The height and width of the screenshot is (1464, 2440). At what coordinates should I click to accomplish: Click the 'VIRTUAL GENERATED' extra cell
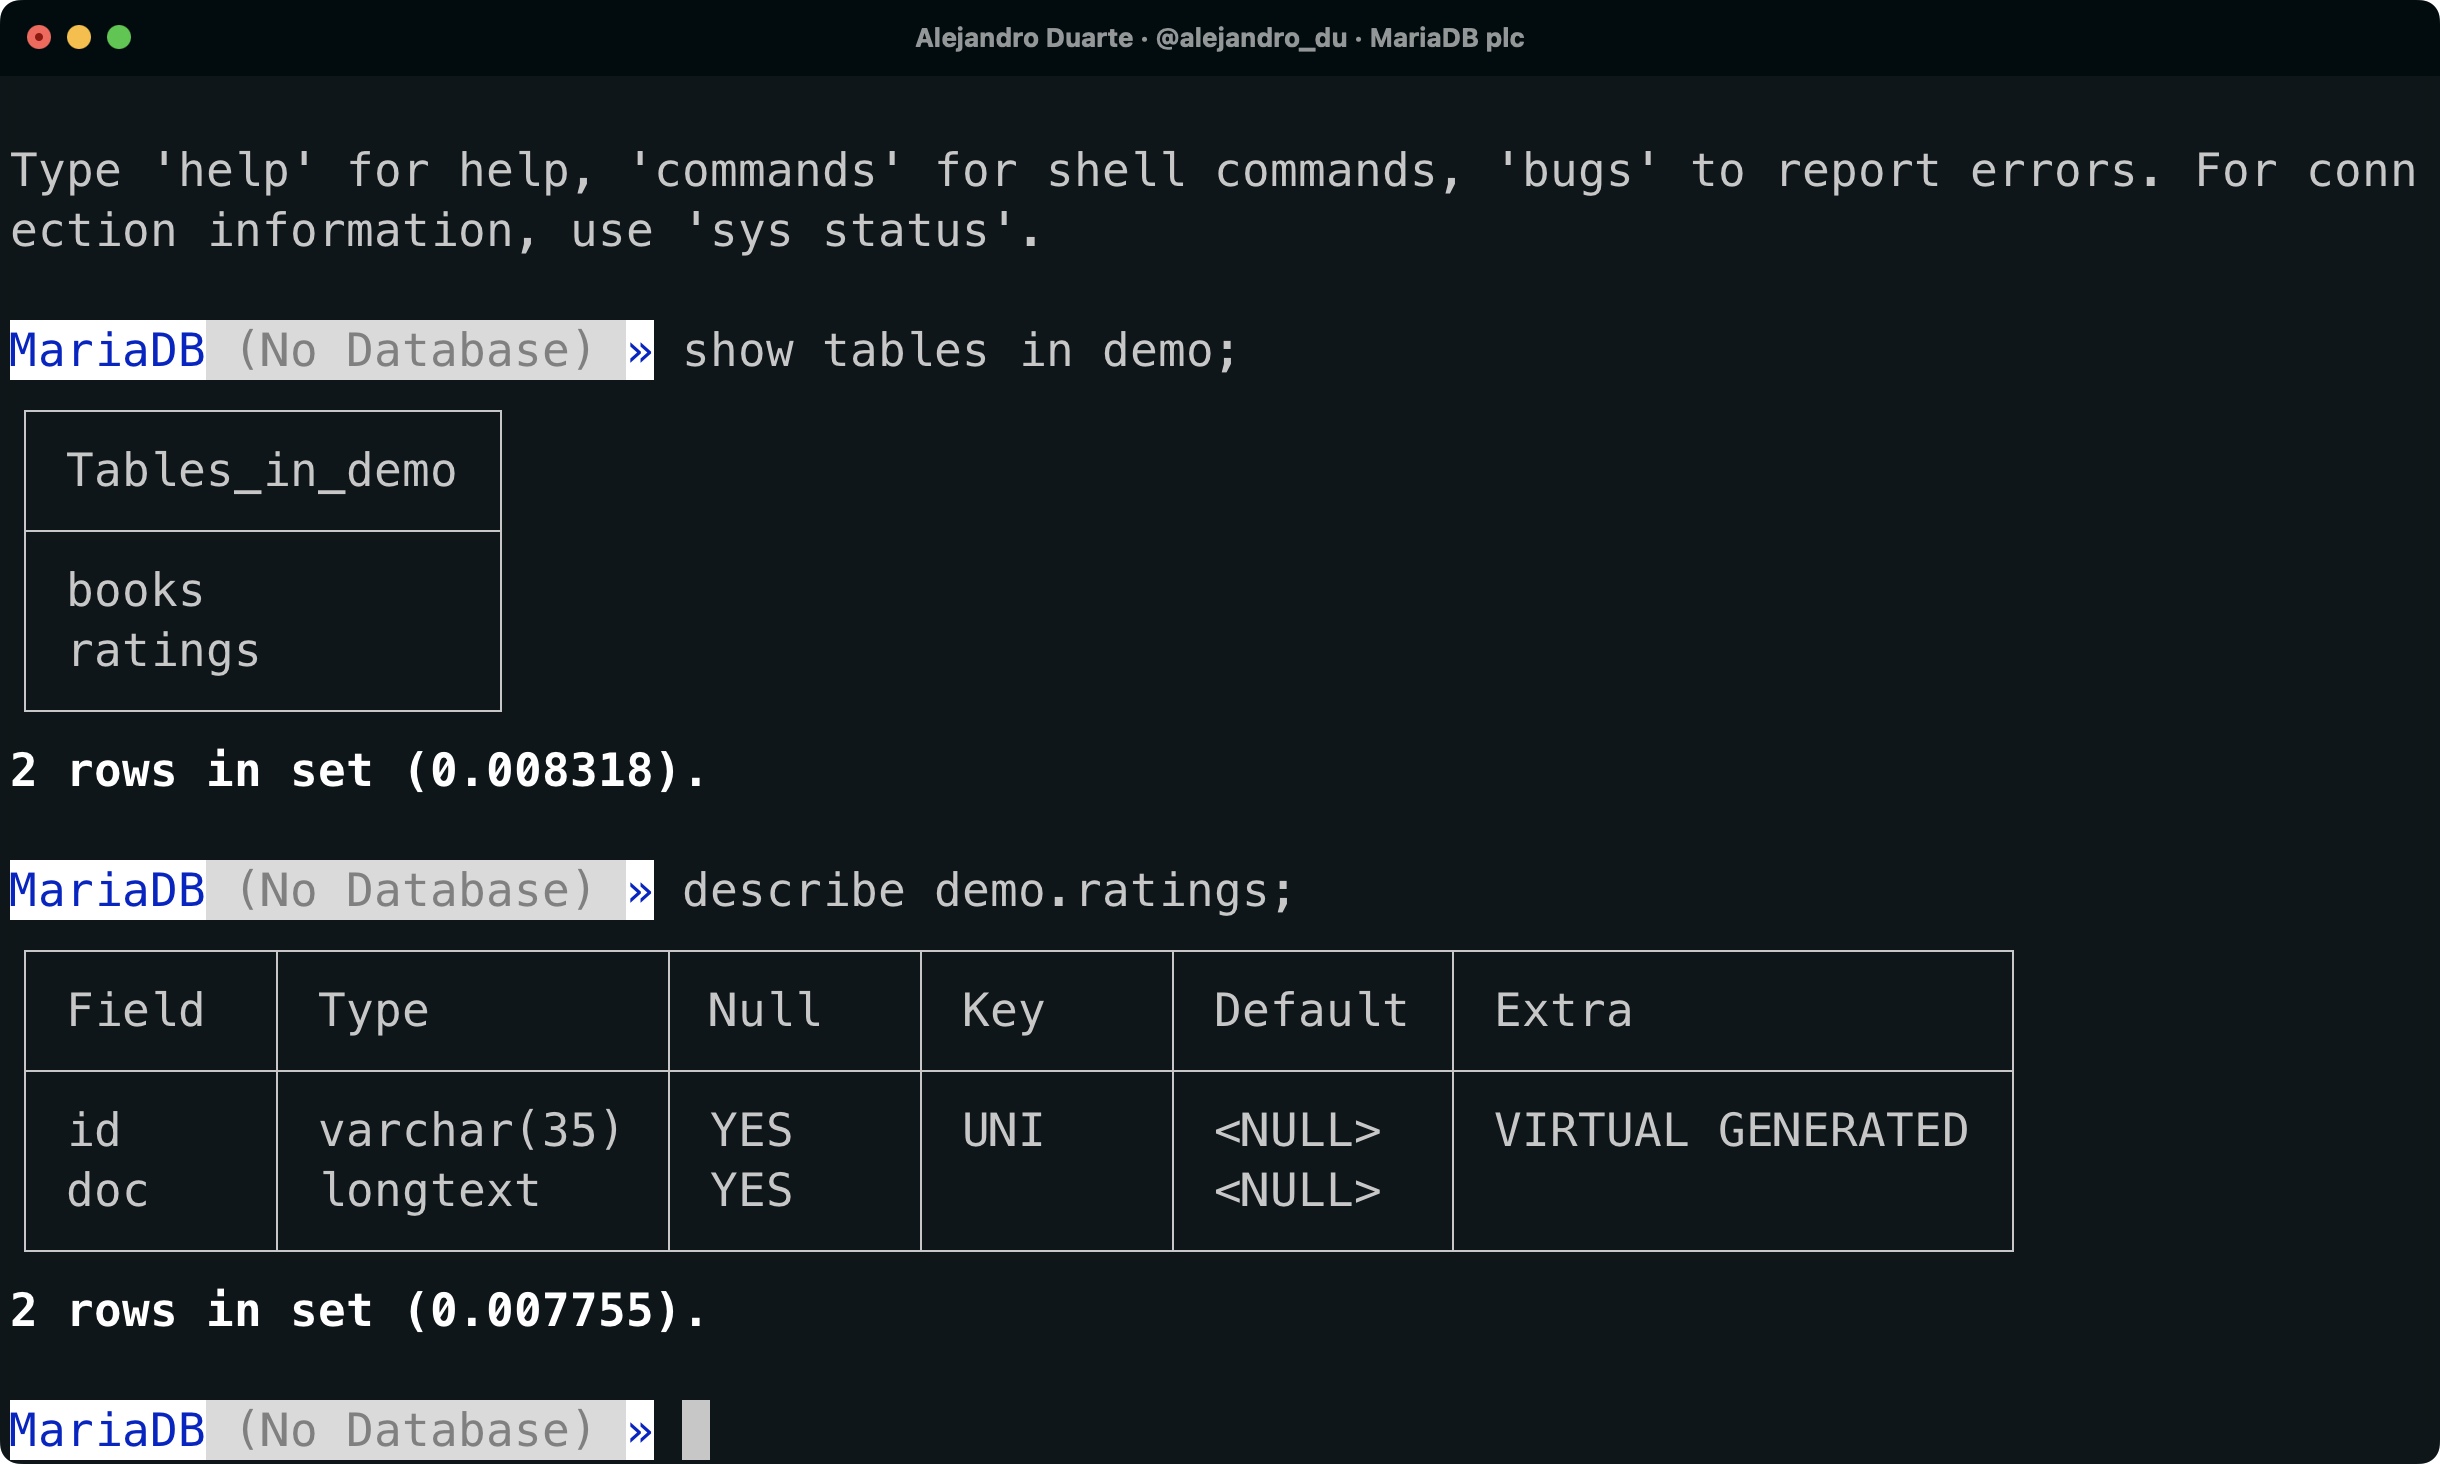coord(1731,1131)
